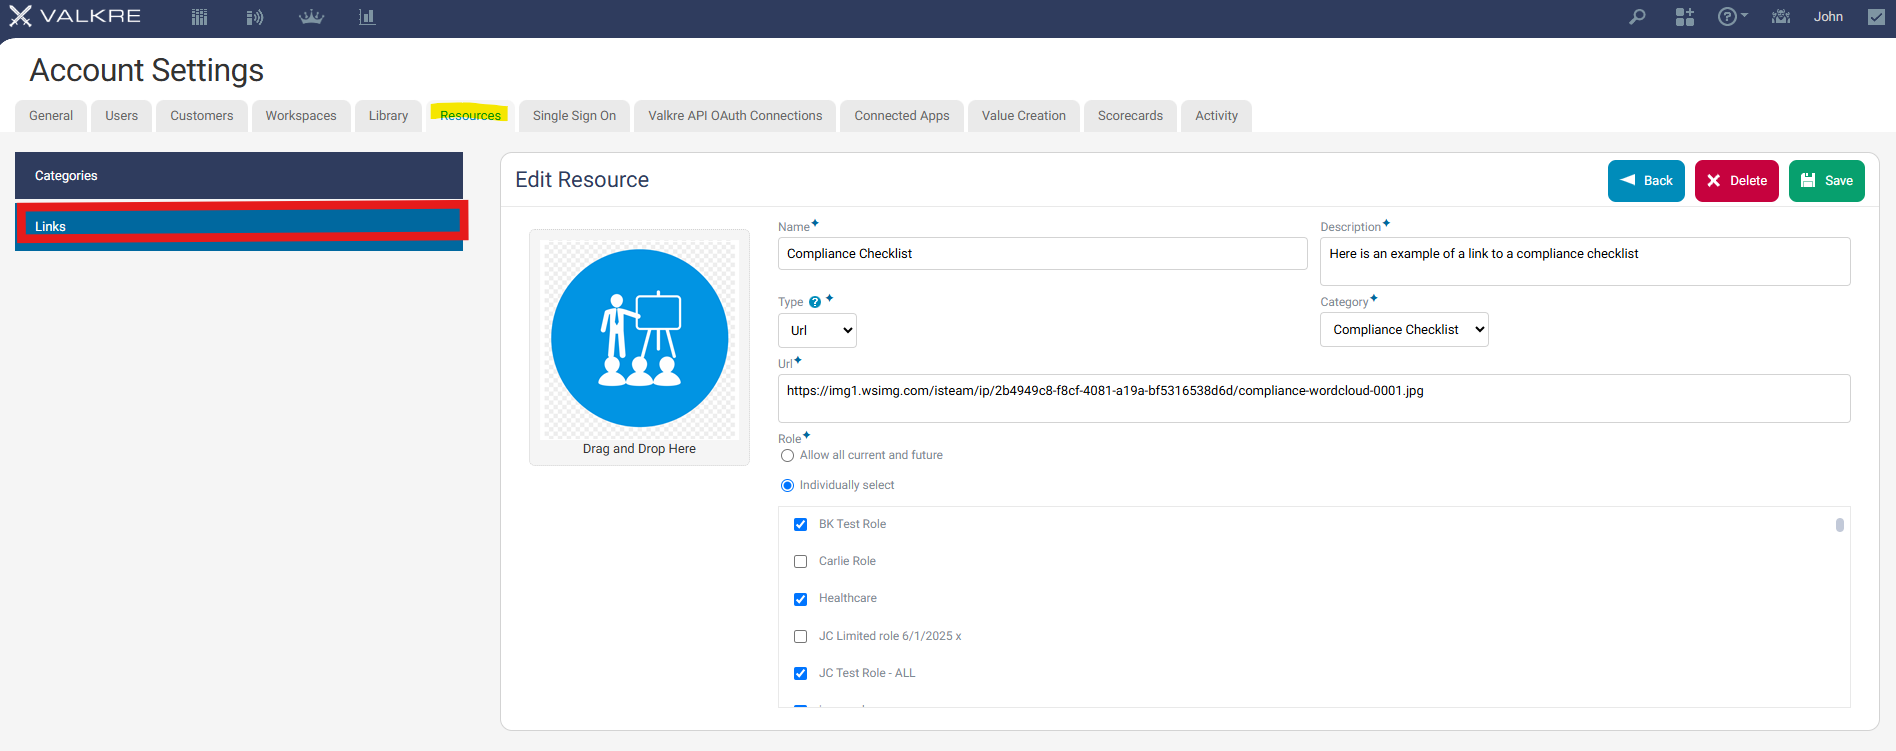The height and width of the screenshot is (751, 1896).
Task: Switch to the Resources tab
Action: tap(470, 116)
